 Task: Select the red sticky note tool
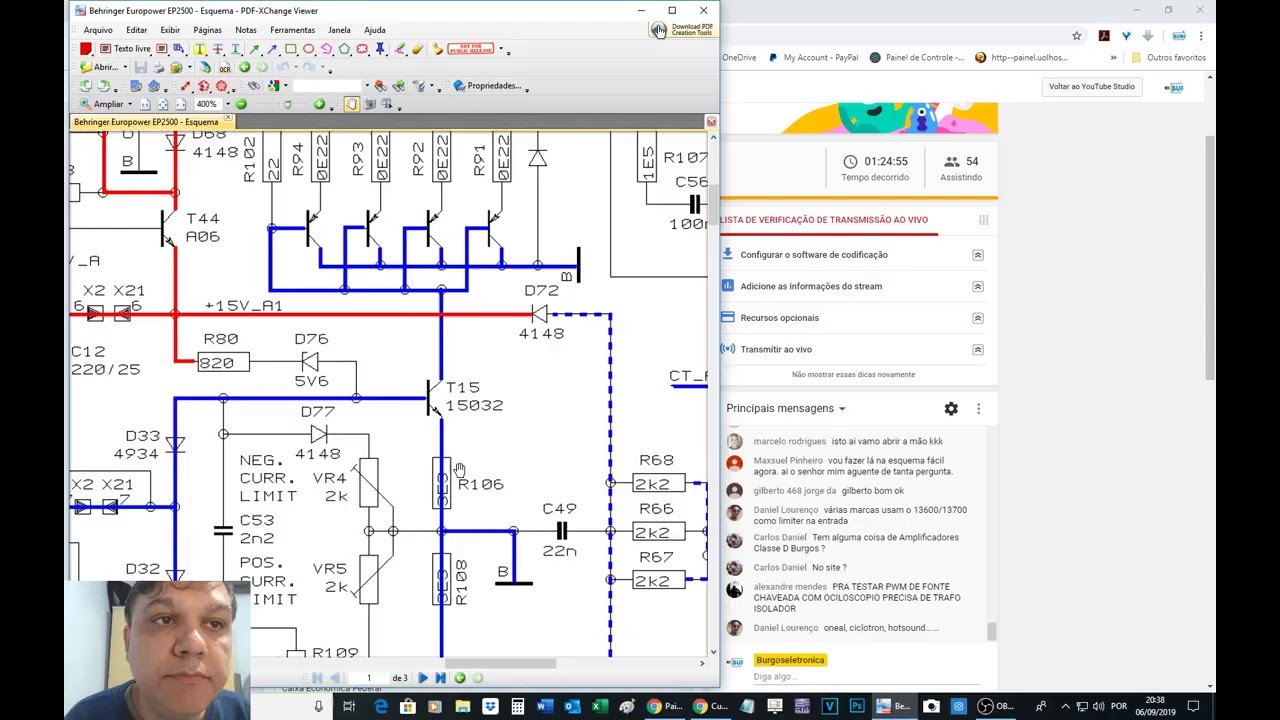tap(86, 49)
